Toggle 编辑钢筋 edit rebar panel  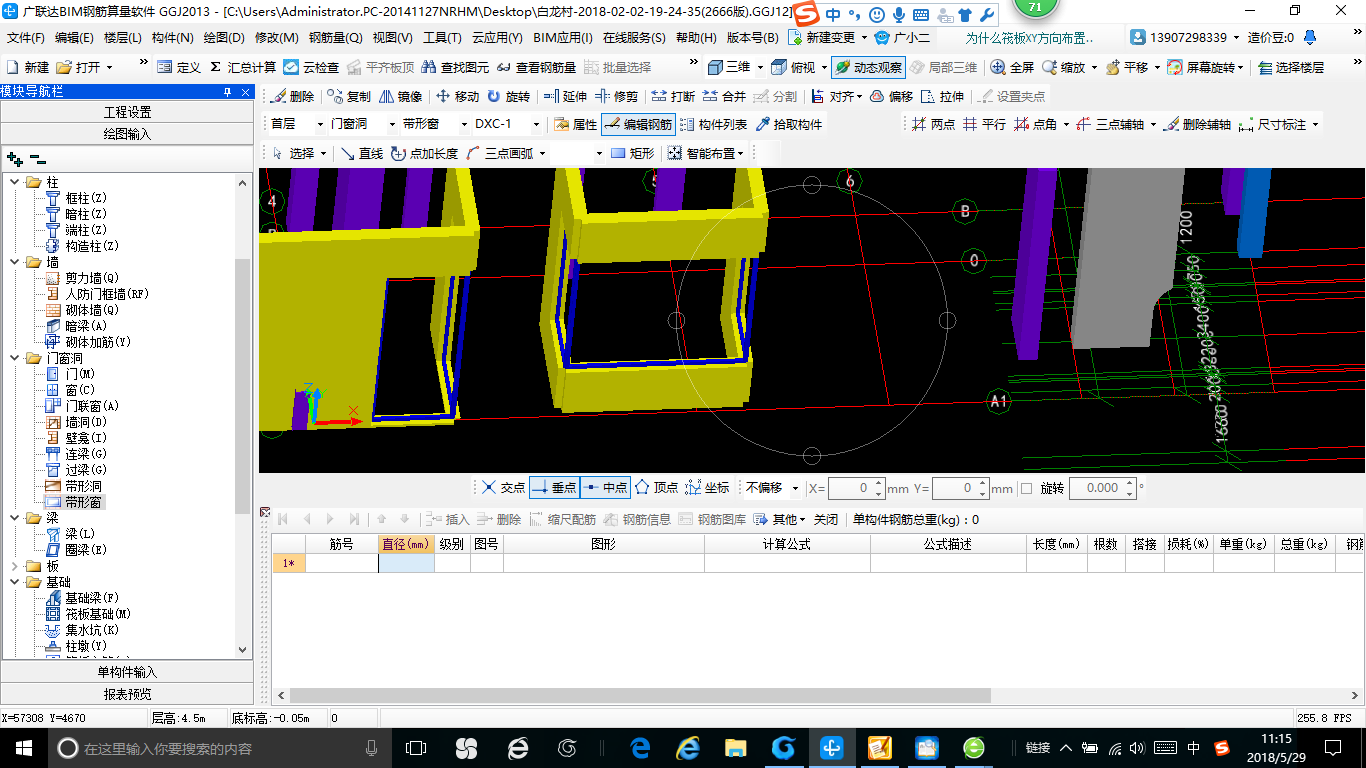pos(638,124)
